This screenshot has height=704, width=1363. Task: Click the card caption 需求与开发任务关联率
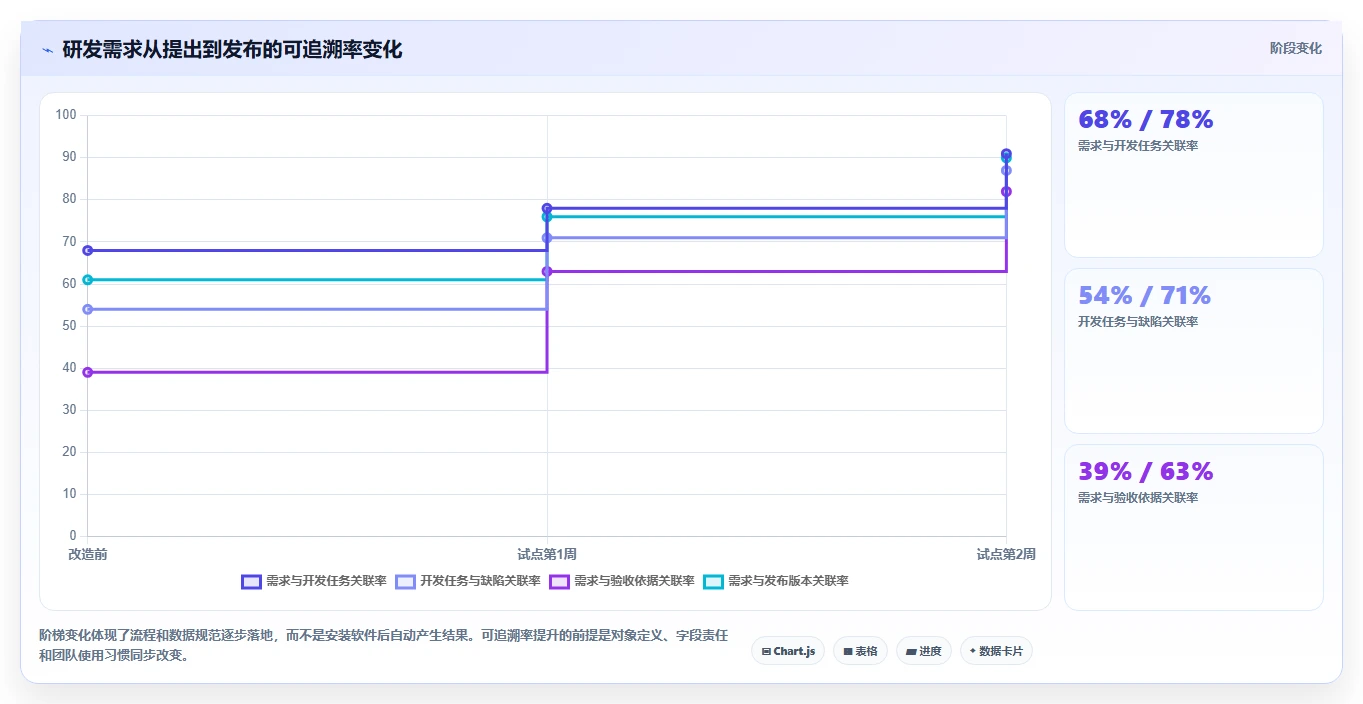click(x=1138, y=146)
